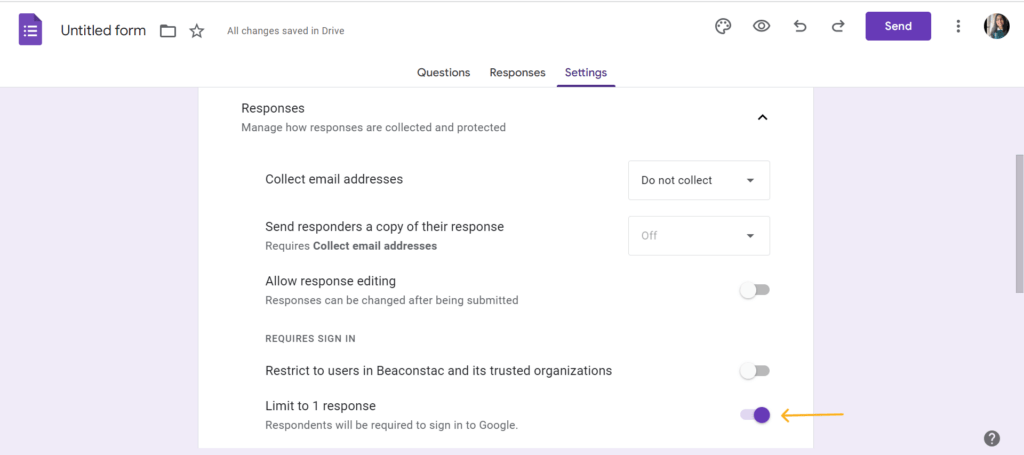
Task: Select the Settings tab
Action: (x=586, y=72)
